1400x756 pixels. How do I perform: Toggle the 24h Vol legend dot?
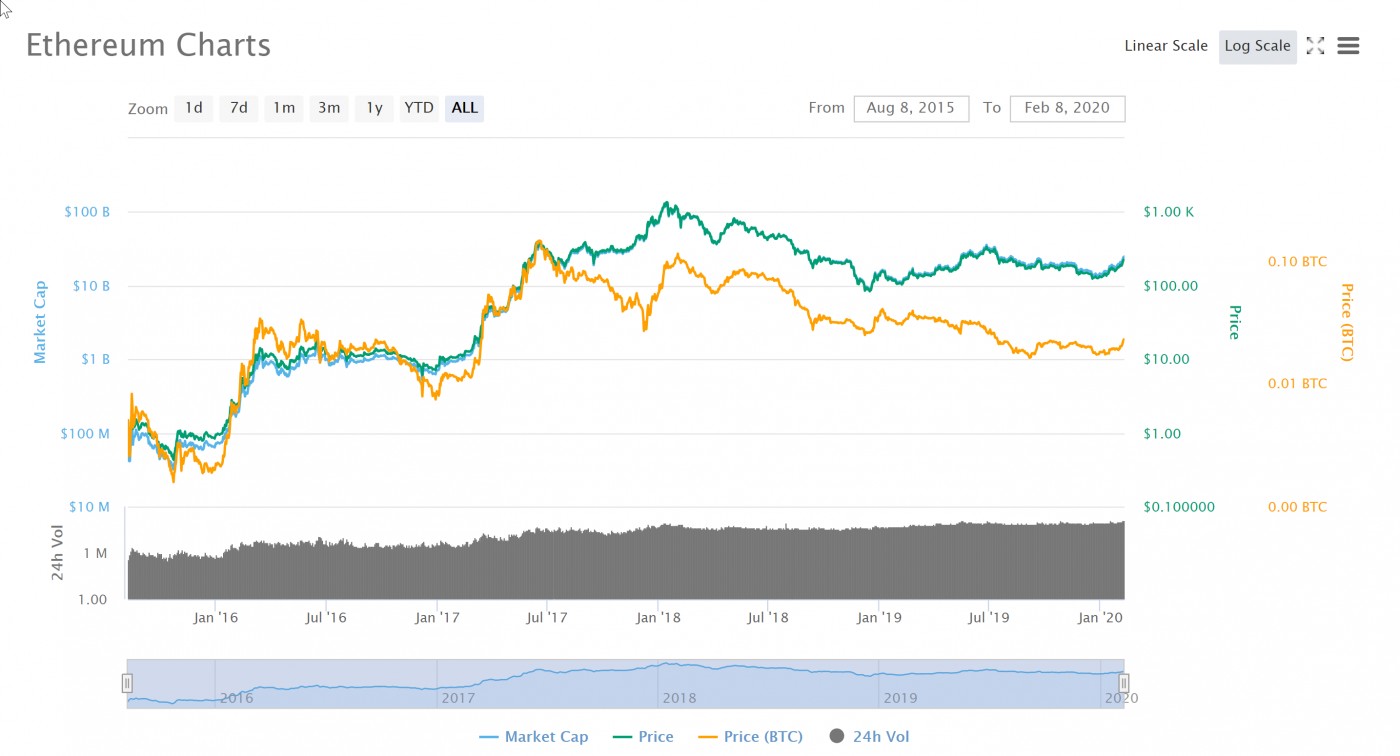[838, 737]
